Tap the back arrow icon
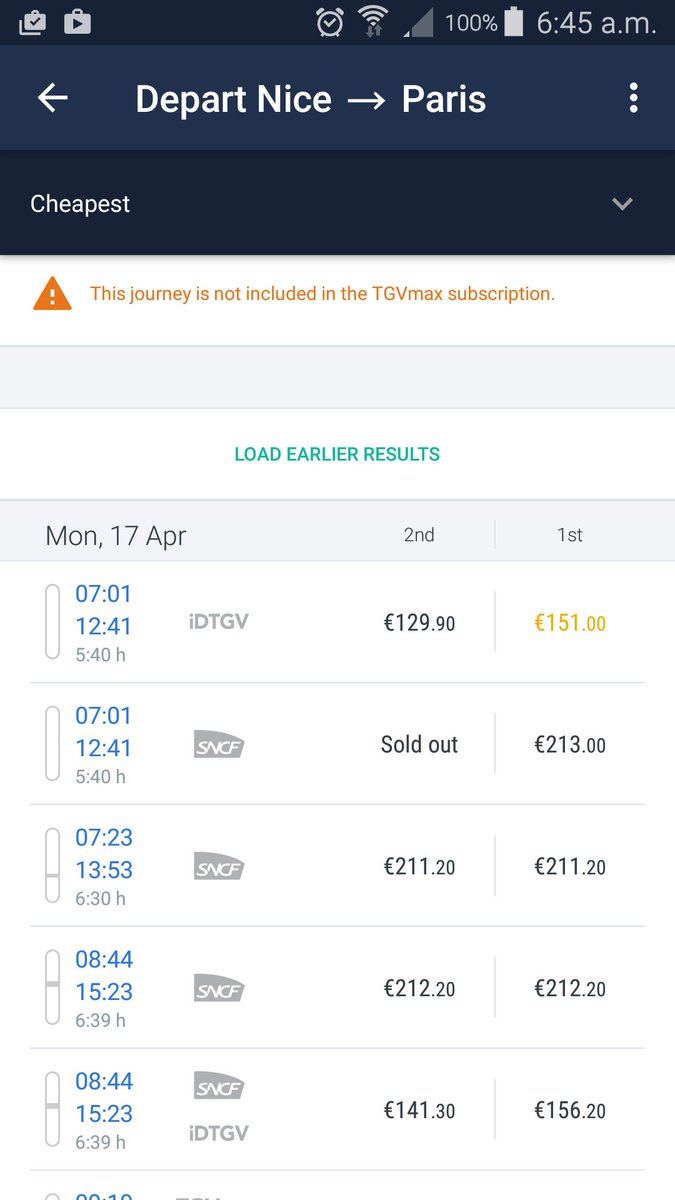This screenshot has height=1200, width=675. click(x=53, y=98)
